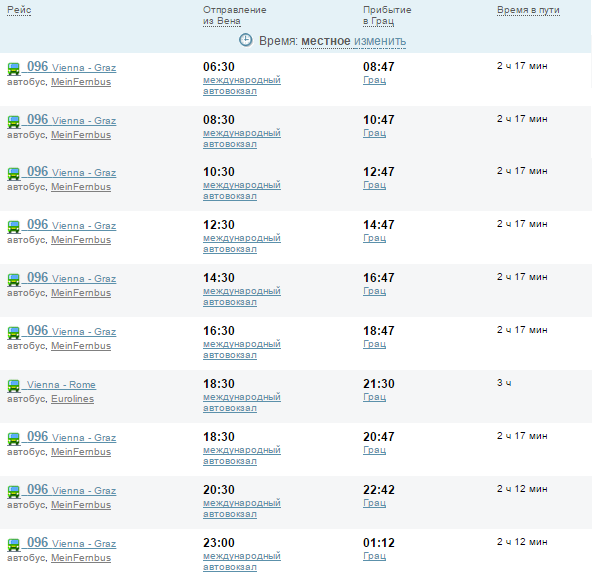Sort by Рейс column header
Image resolution: width=599 pixels, height=579 pixels.
[x=19, y=10]
